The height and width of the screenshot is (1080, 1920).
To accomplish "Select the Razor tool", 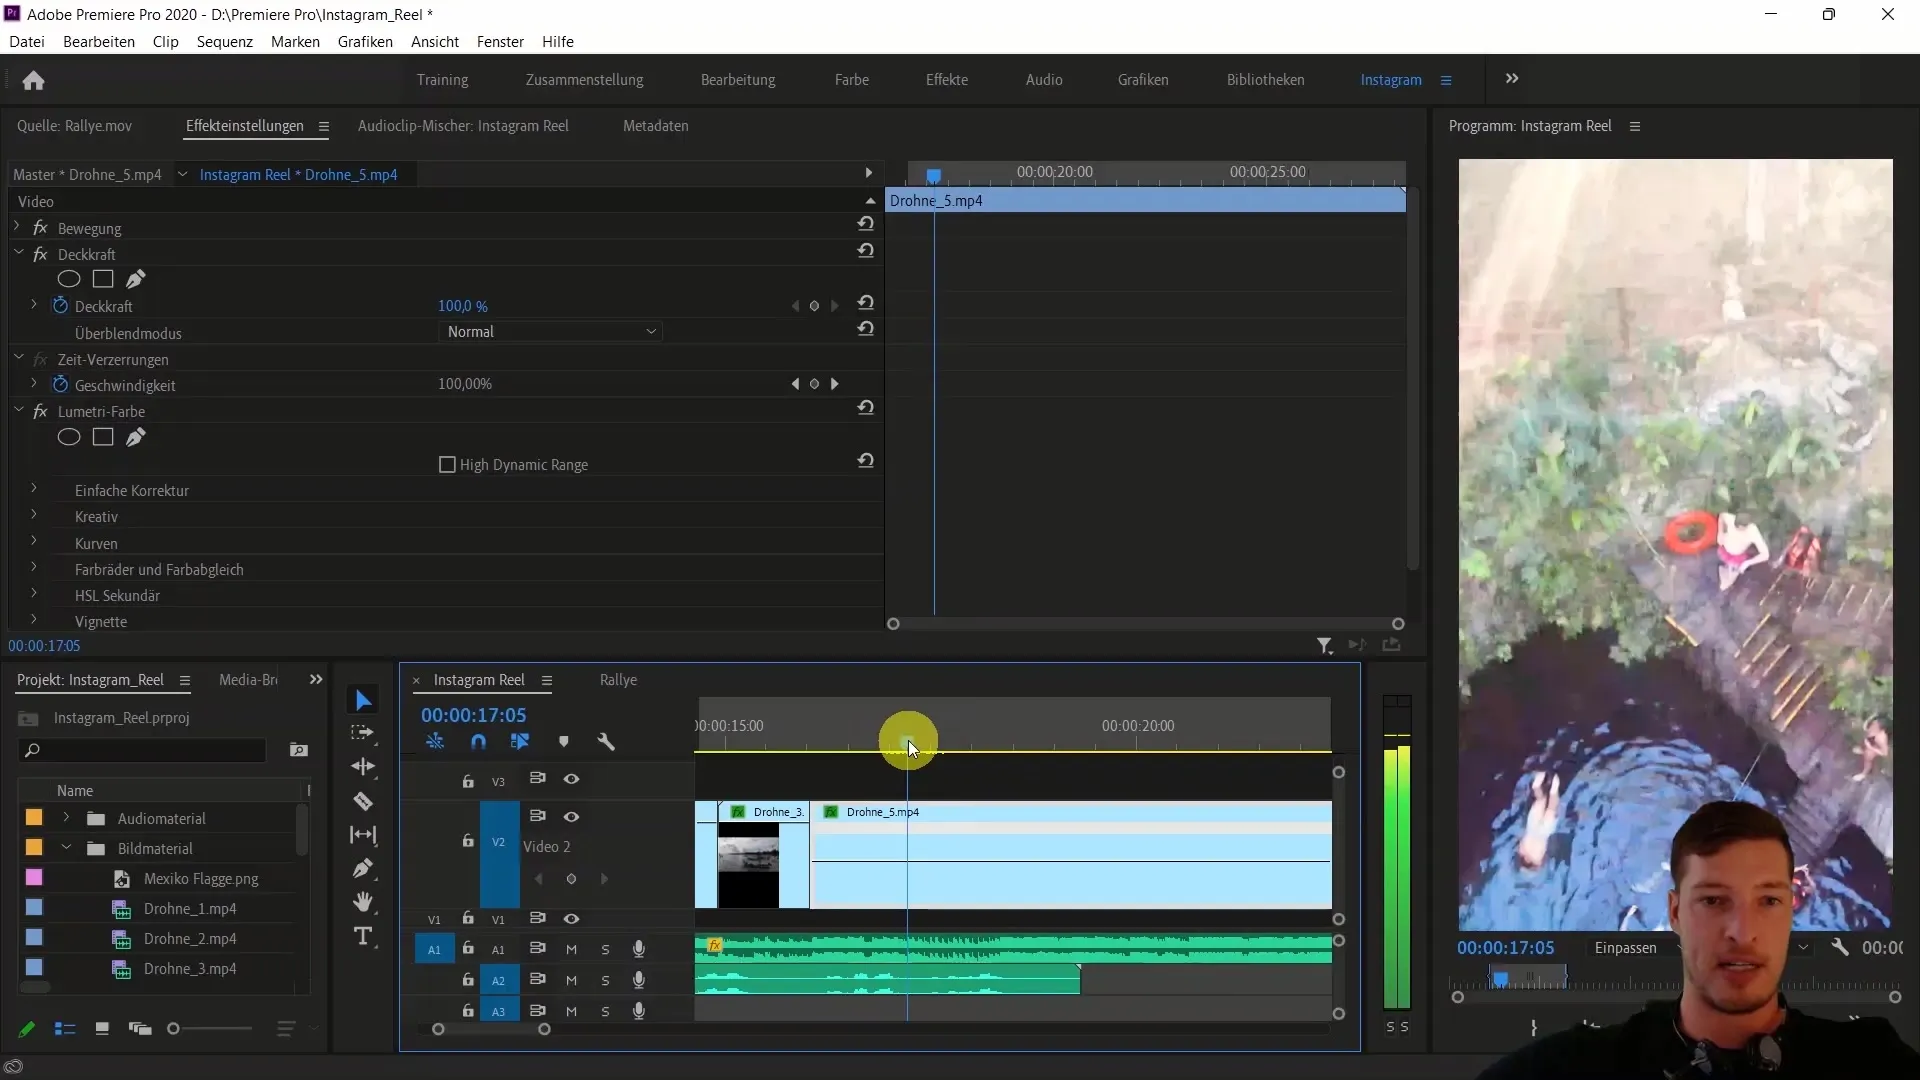I will click(363, 801).
